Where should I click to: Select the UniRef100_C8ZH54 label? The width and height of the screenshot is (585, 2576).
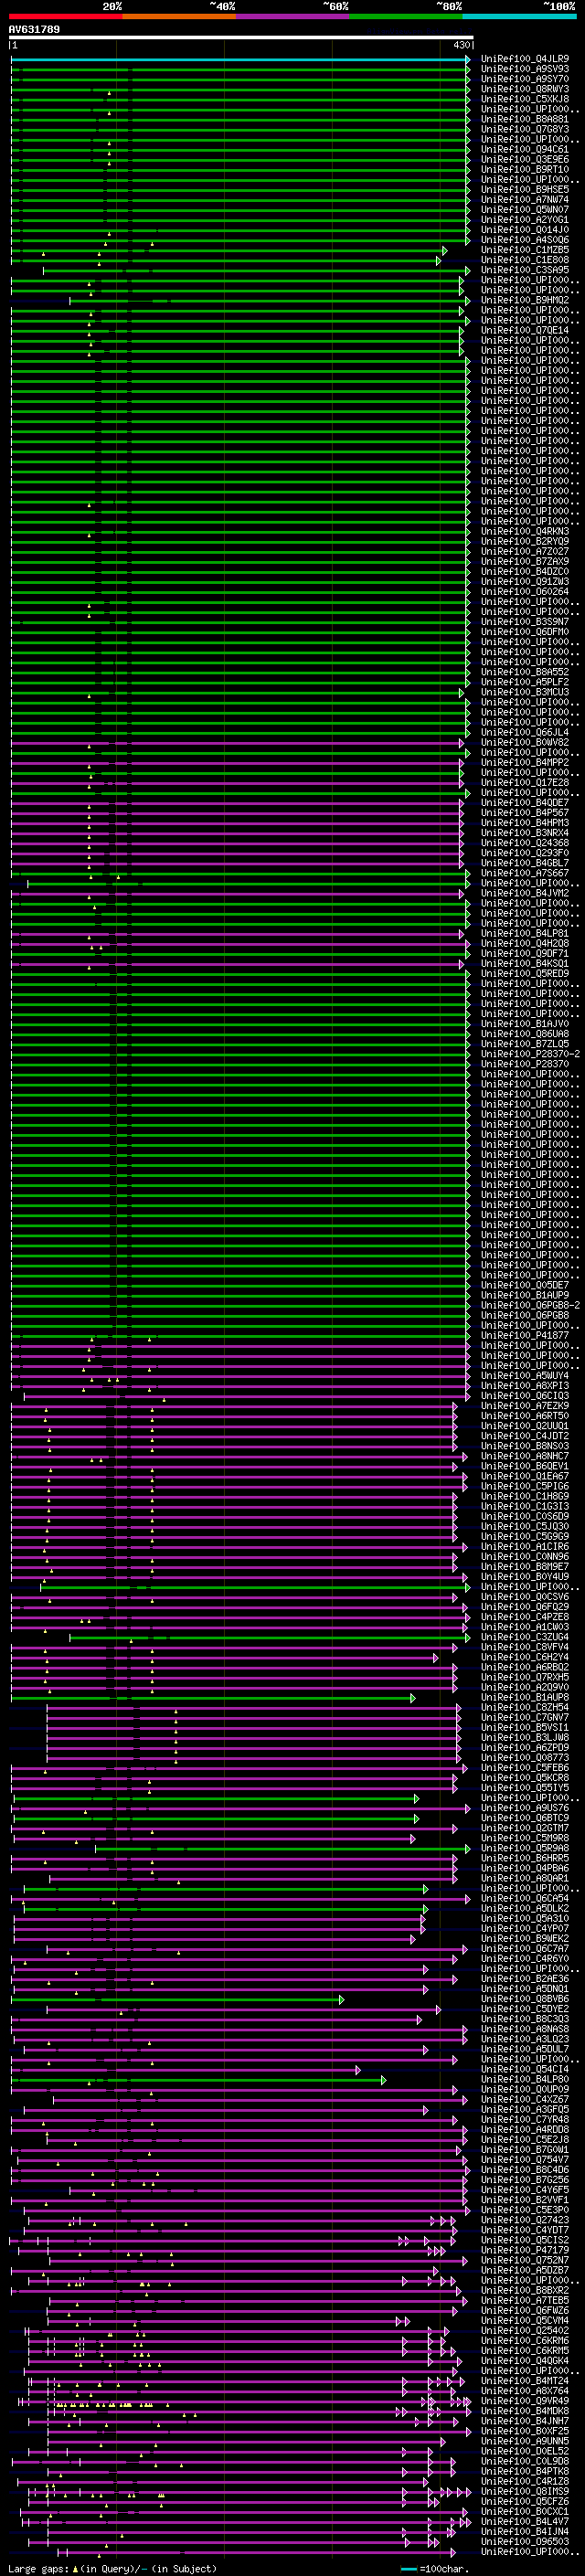(x=525, y=1707)
